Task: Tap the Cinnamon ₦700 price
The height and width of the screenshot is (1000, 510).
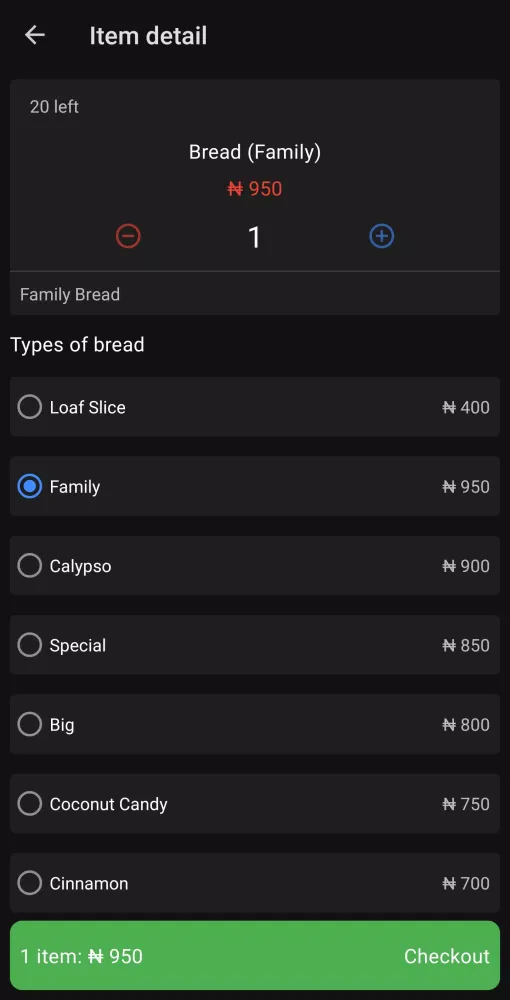Action: [466, 883]
